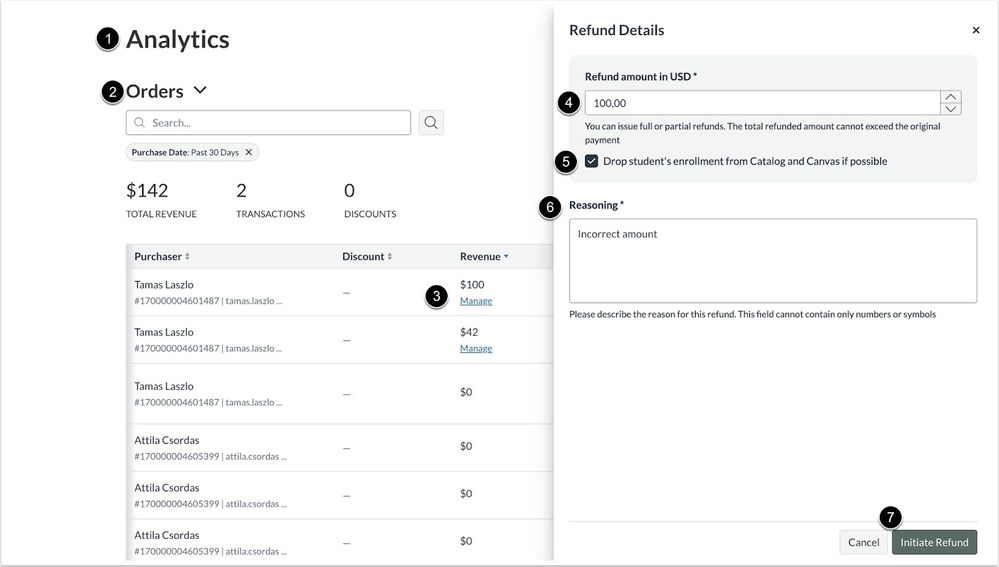Image resolution: width=999 pixels, height=567 pixels.
Task: Expand the Orders dropdown chevron
Action: point(200,91)
